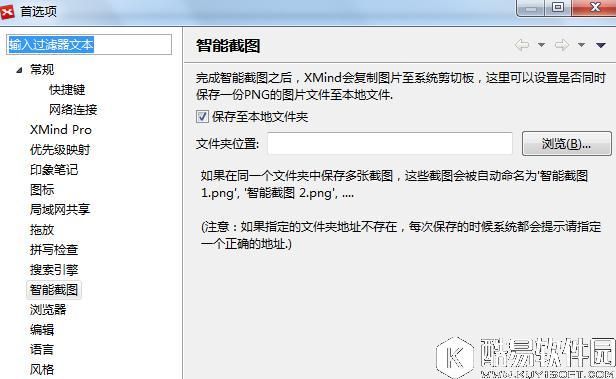Minimize the 首选项 window
Viewport: 616px width, 379px height.
(x=531, y=7)
